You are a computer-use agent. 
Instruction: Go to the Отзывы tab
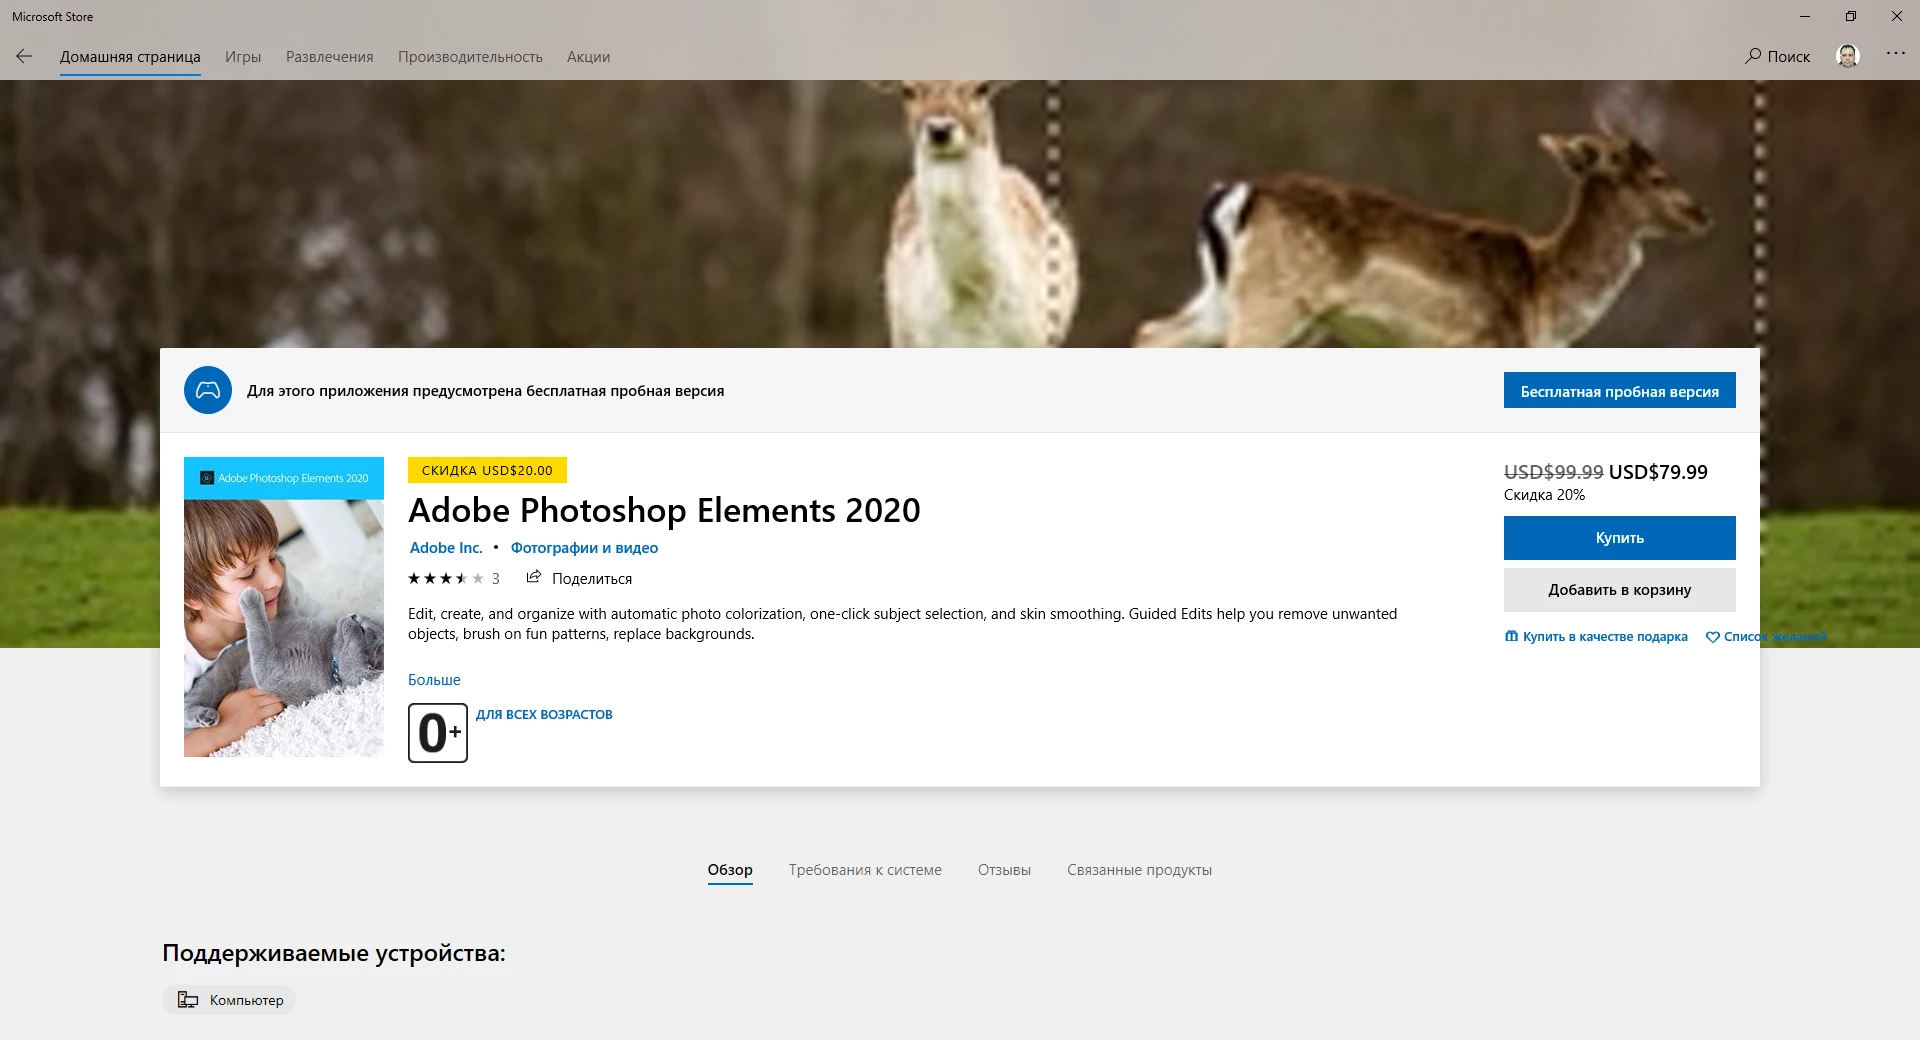click(1004, 870)
